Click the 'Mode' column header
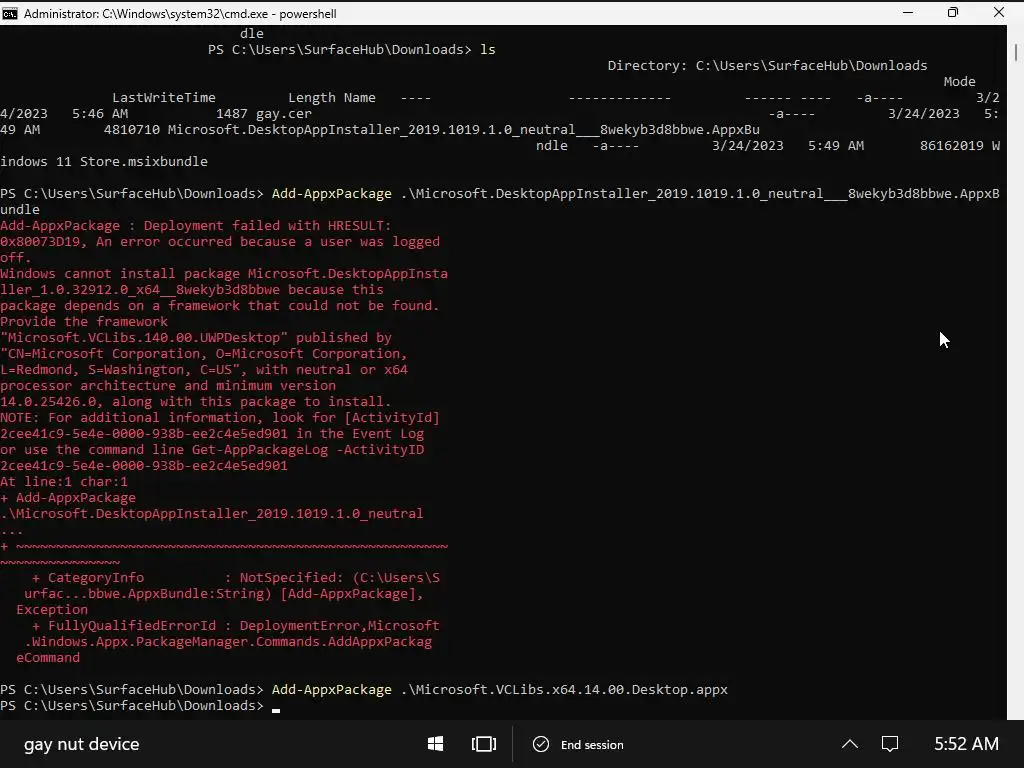This screenshot has height=768, width=1024. (x=959, y=82)
